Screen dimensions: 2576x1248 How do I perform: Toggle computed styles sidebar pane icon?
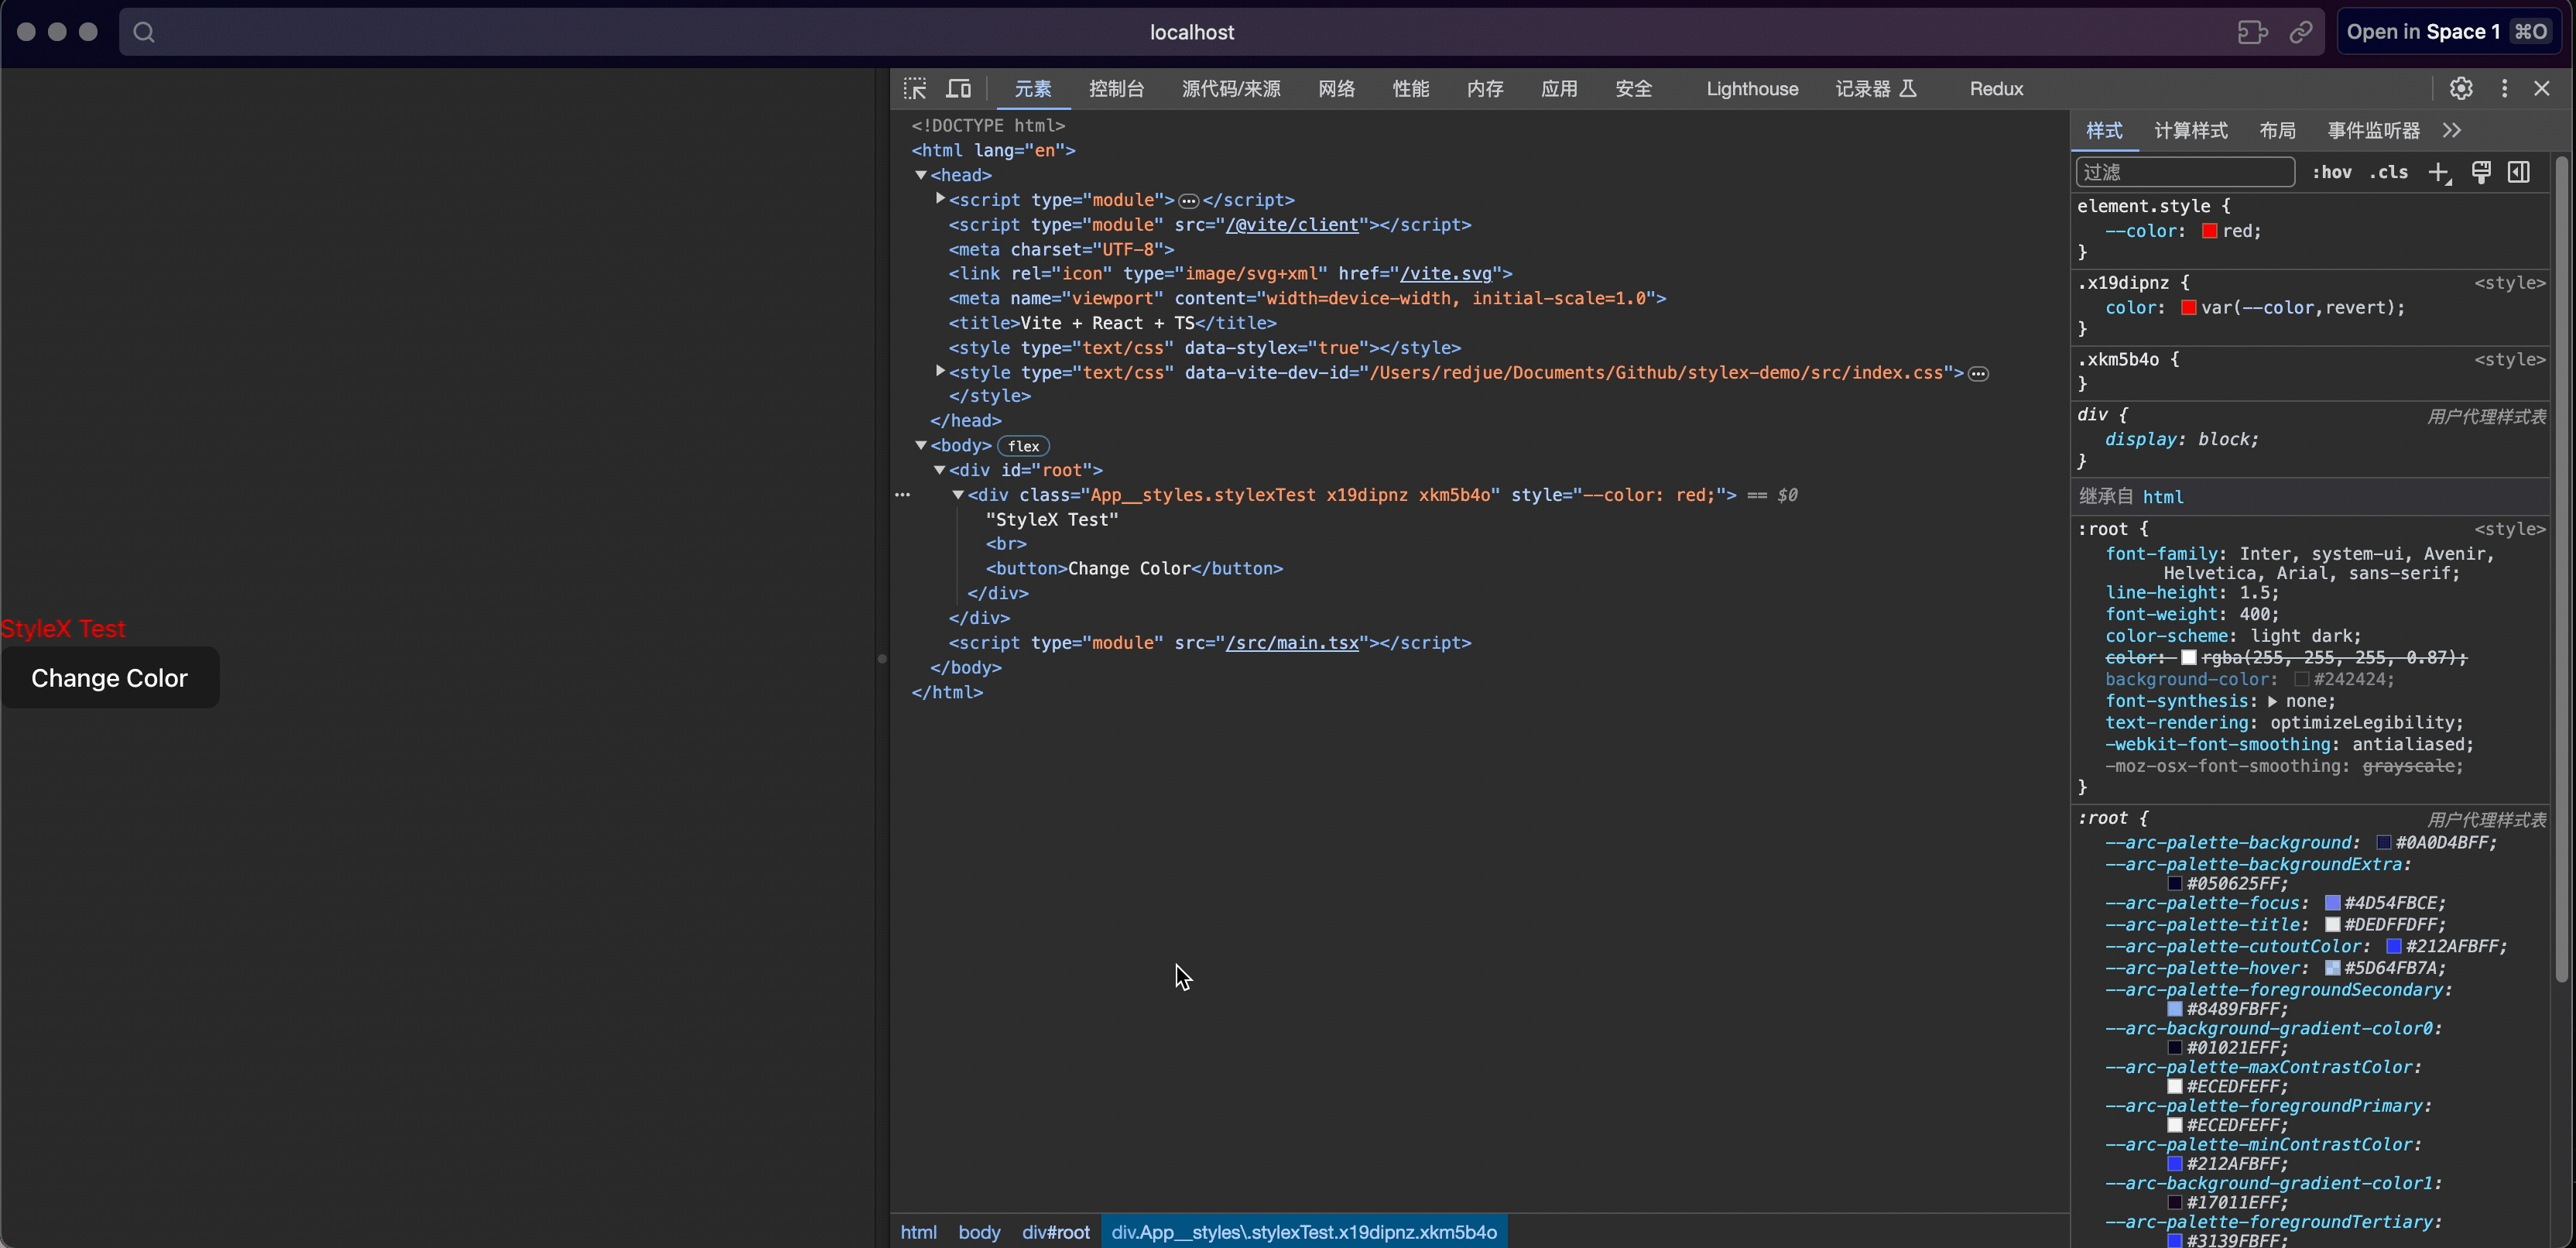(x=2519, y=172)
